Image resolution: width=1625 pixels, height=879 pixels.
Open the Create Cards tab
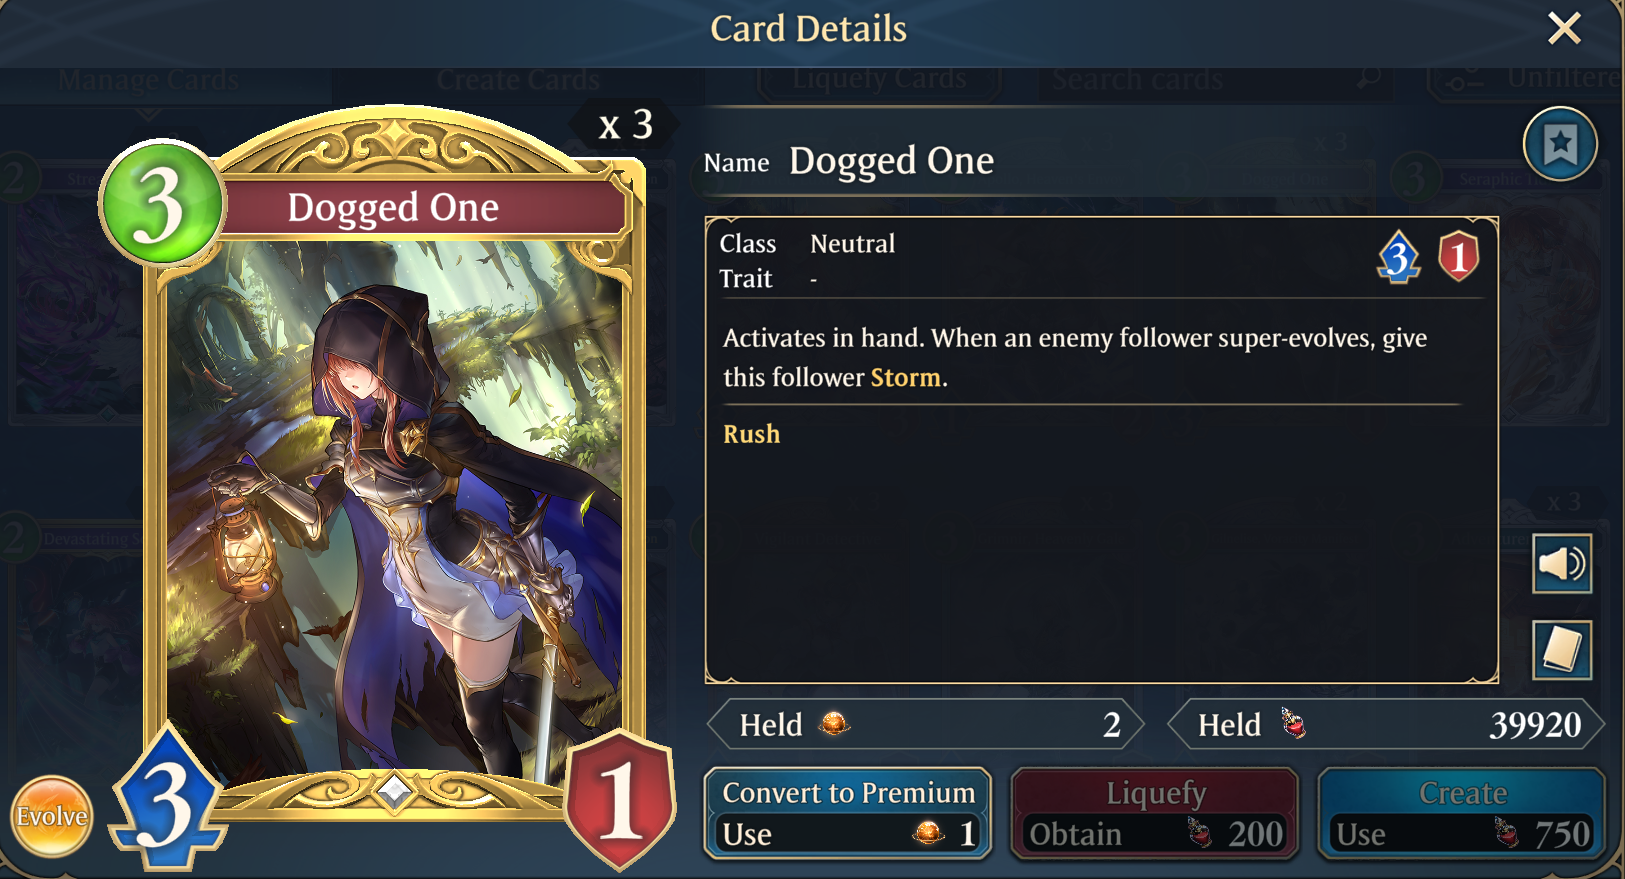518,80
